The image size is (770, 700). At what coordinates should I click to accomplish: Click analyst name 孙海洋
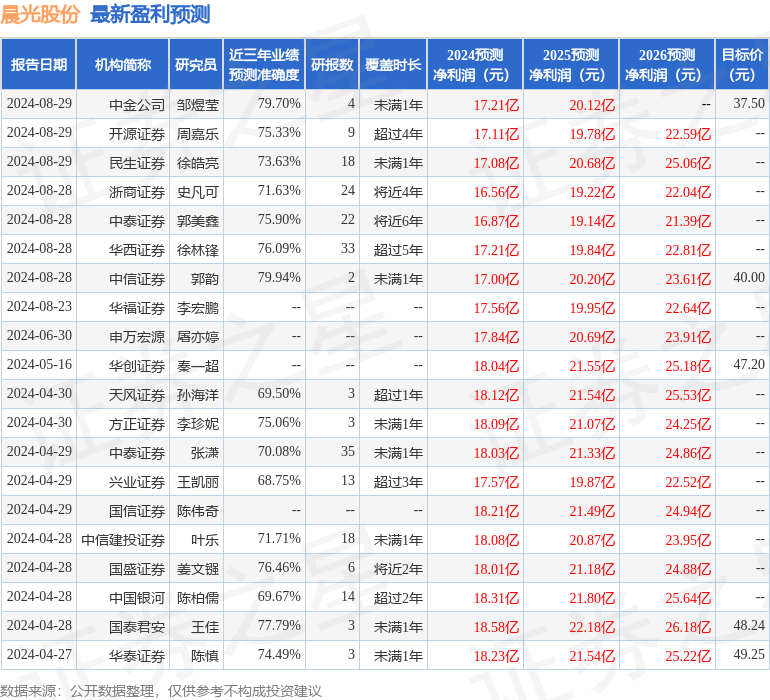[197, 394]
